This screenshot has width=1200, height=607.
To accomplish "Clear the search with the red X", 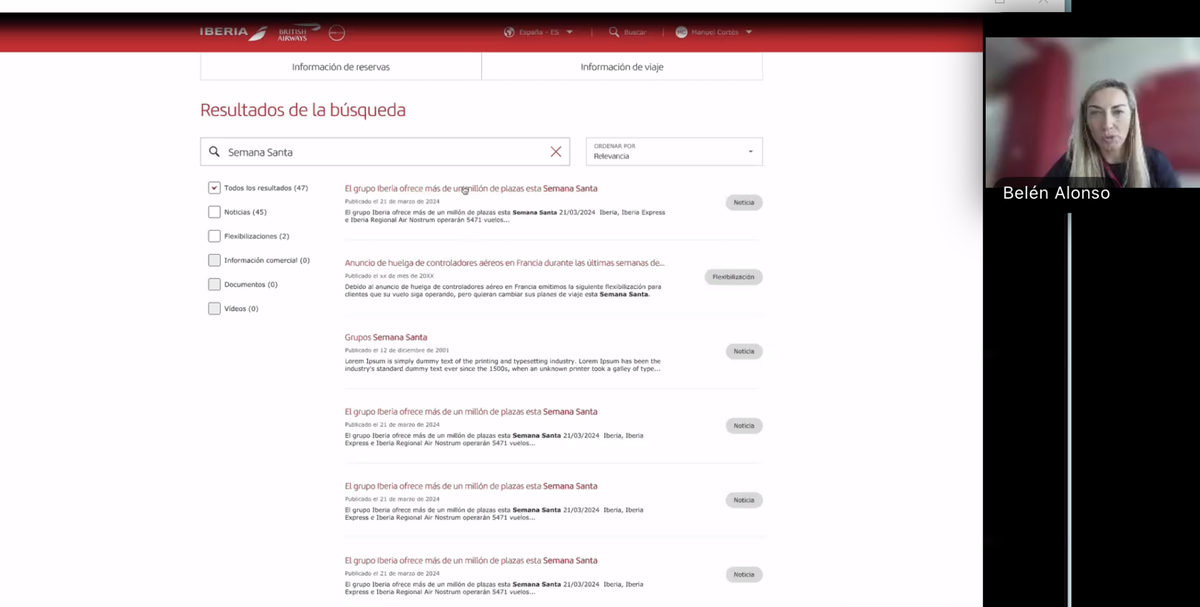I will point(556,152).
